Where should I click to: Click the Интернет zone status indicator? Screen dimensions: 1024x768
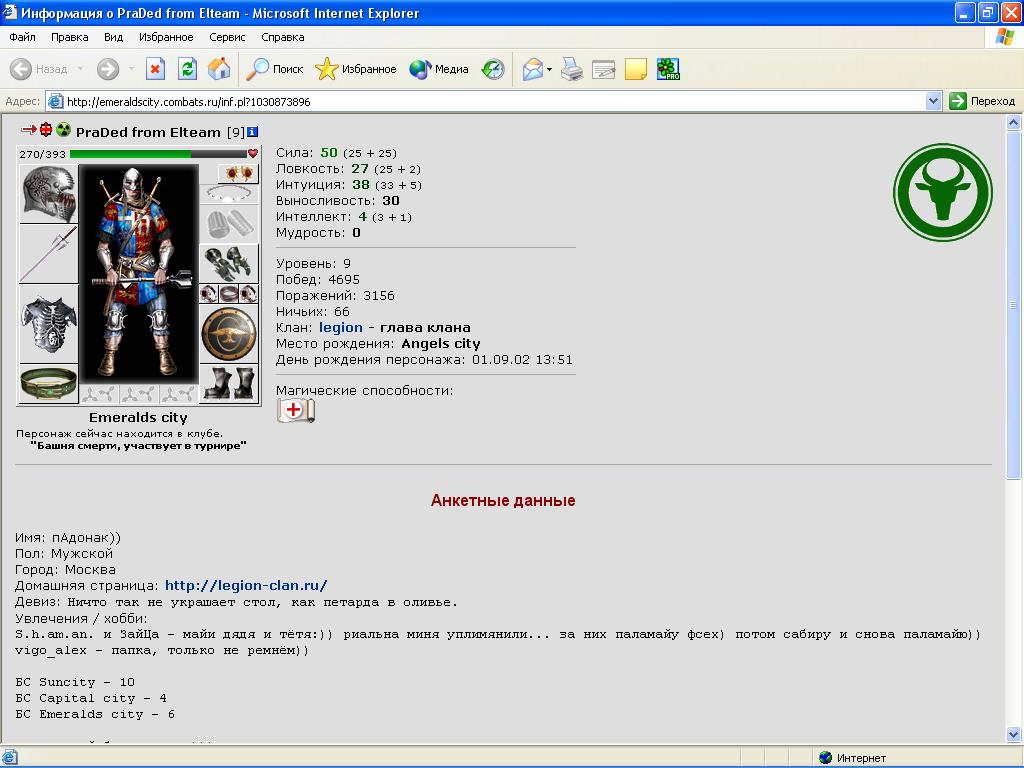click(x=853, y=758)
